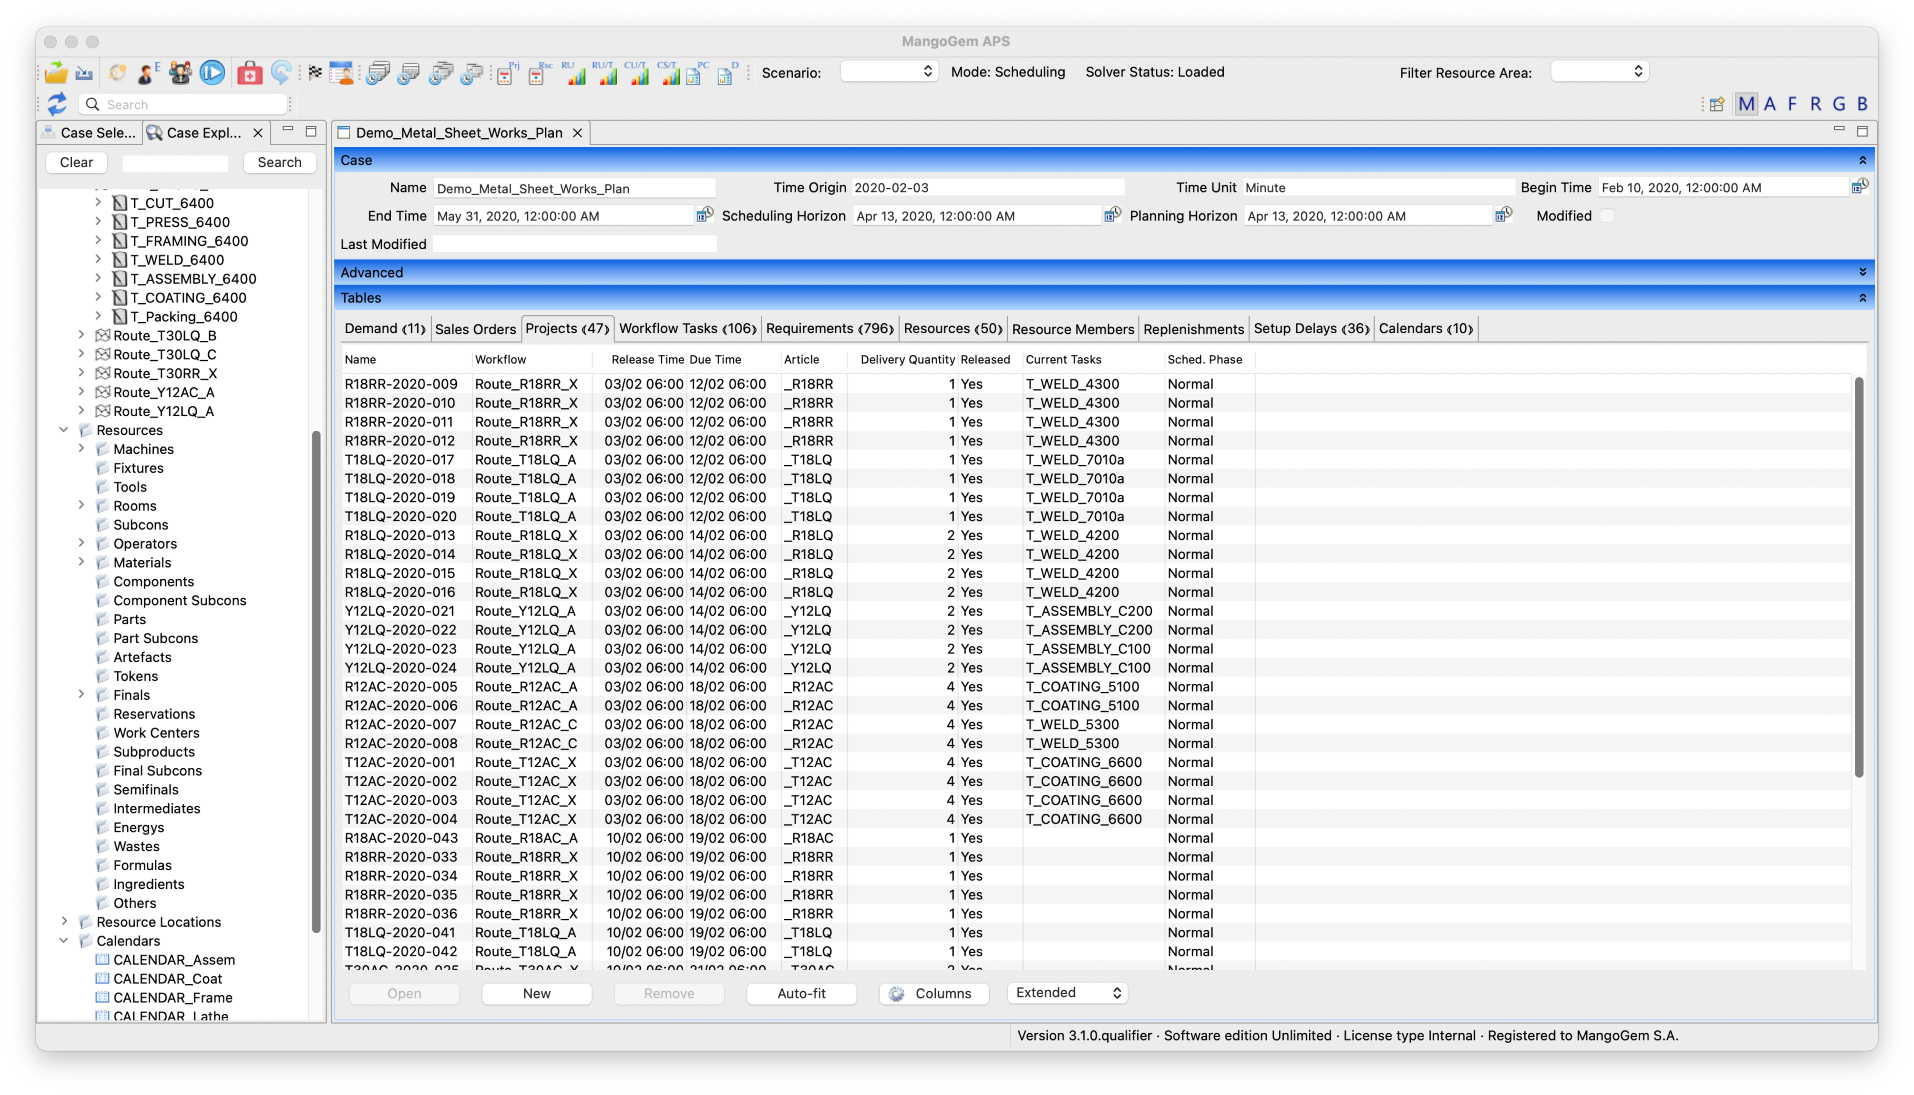Click the Columns button
The image size is (1914, 1095).
pyautogui.click(x=933, y=993)
